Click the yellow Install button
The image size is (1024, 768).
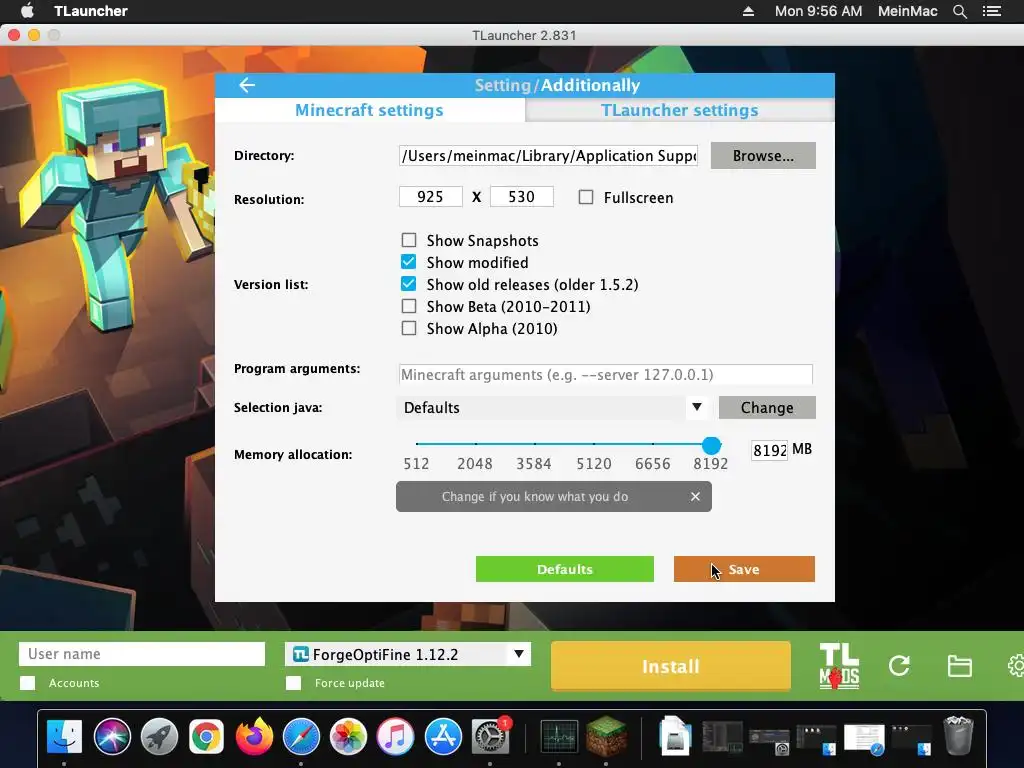tap(671, 665)
